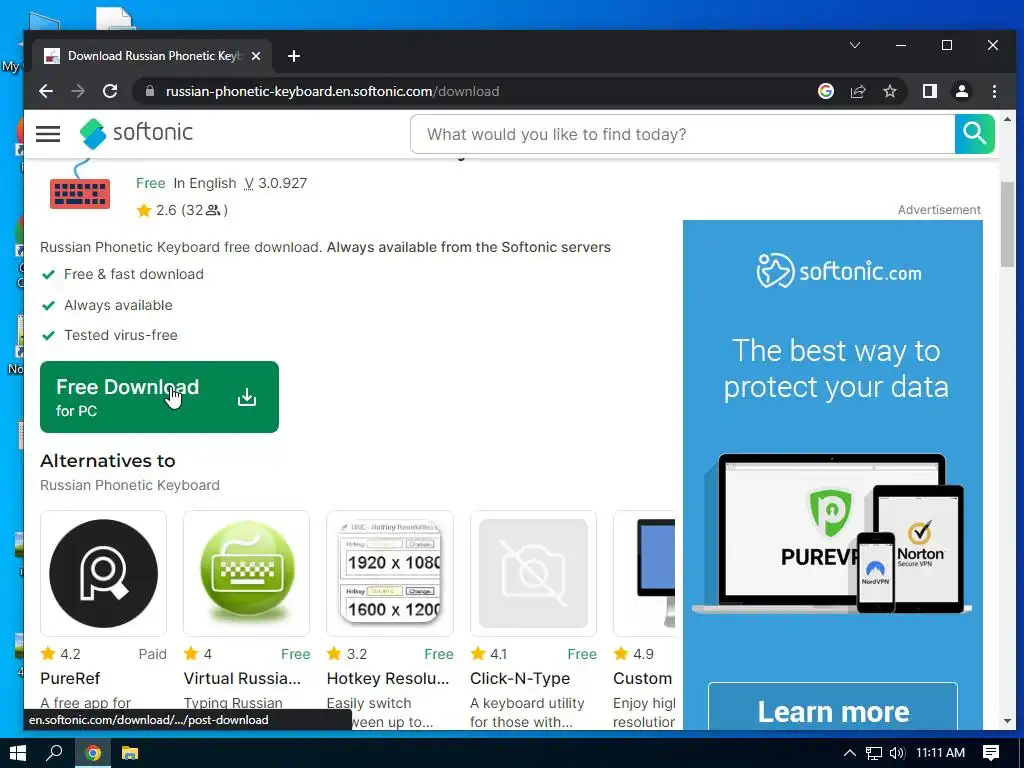The image size is (1024, 768).
Task: Click the page scrollbar up arrow
Action: [1007, 120]
